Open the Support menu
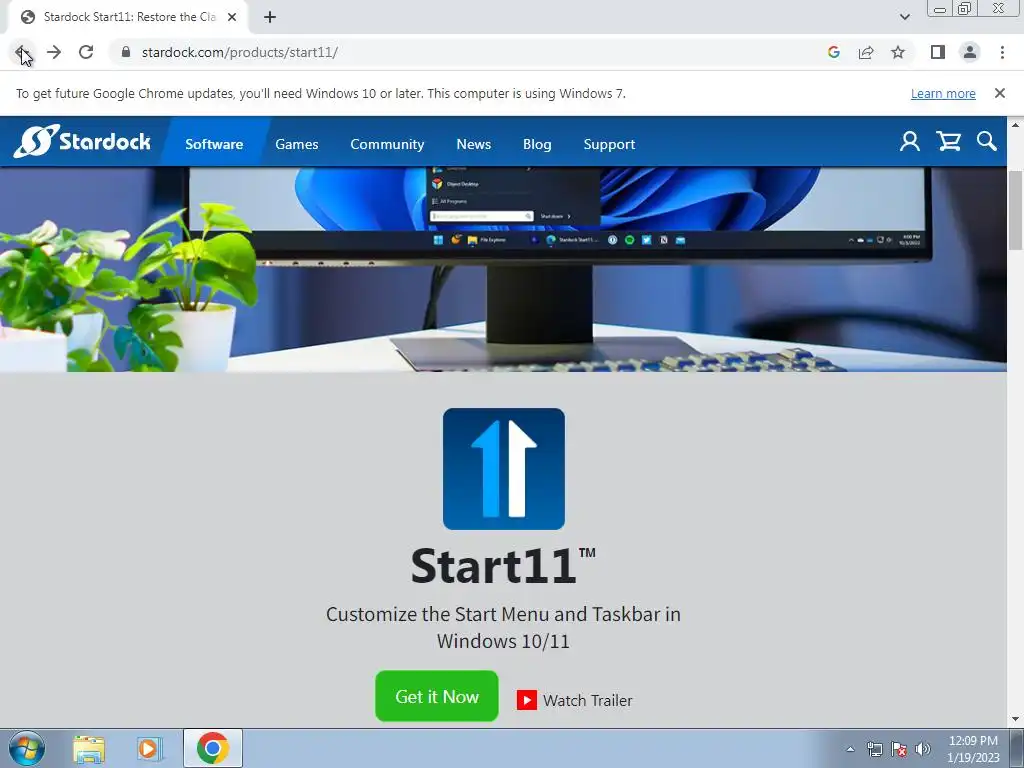The height and width of the screenshot is (768, 1024). point(609,144)
